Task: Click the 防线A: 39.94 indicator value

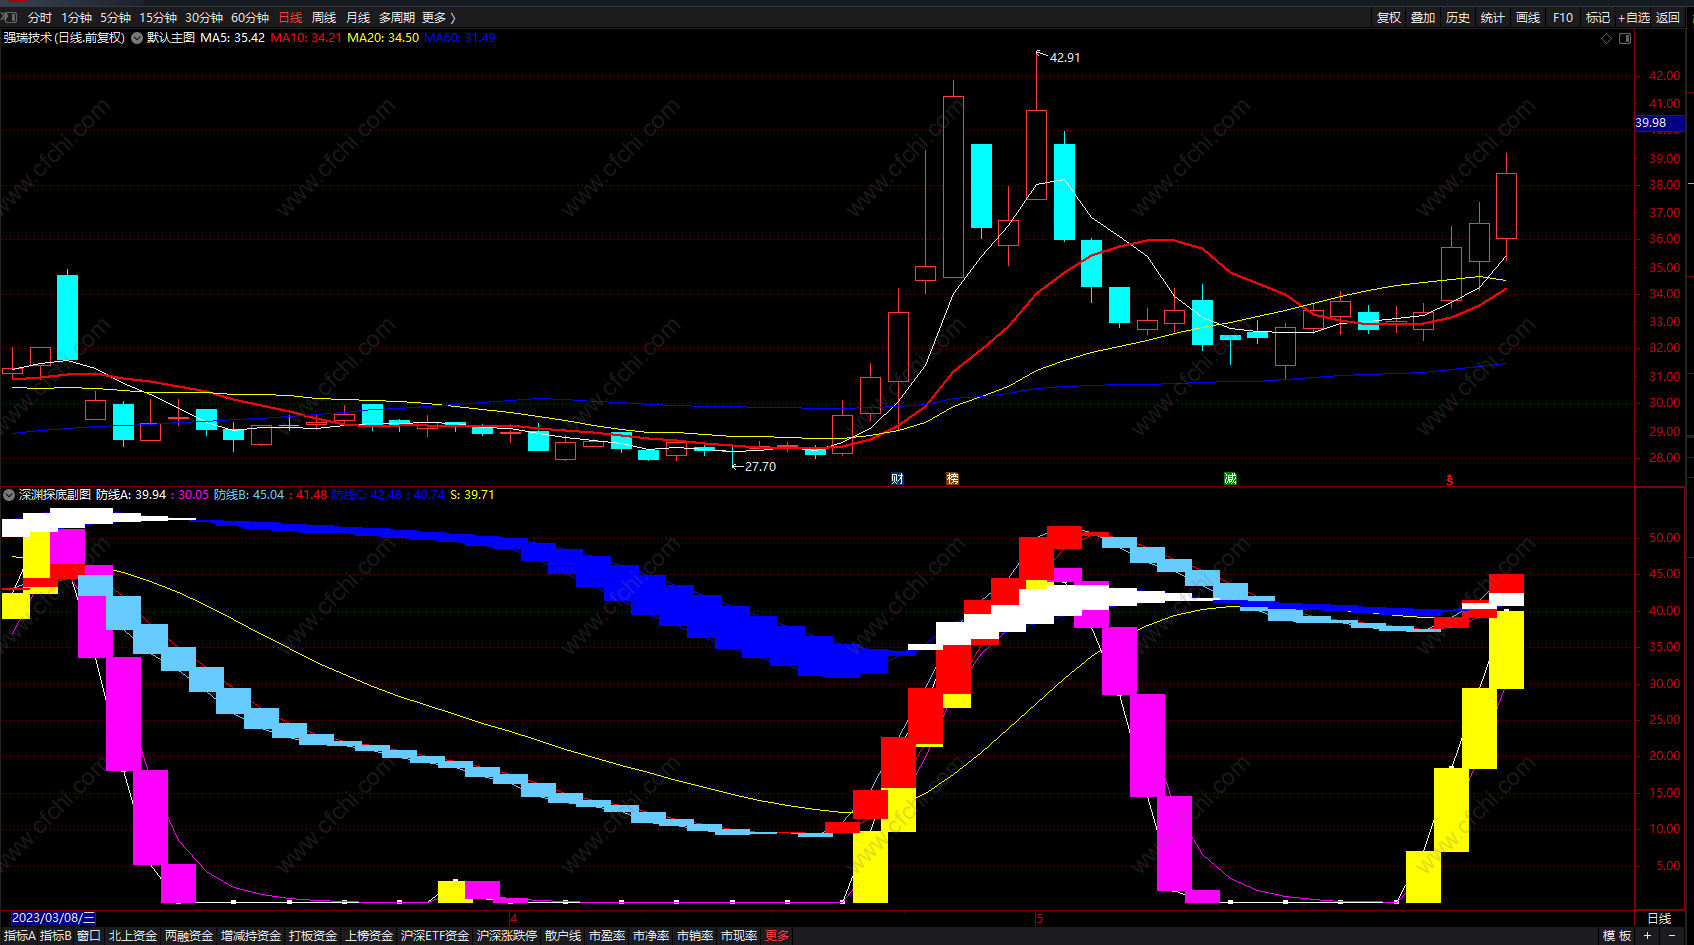Action: click(x=131, y=495)
